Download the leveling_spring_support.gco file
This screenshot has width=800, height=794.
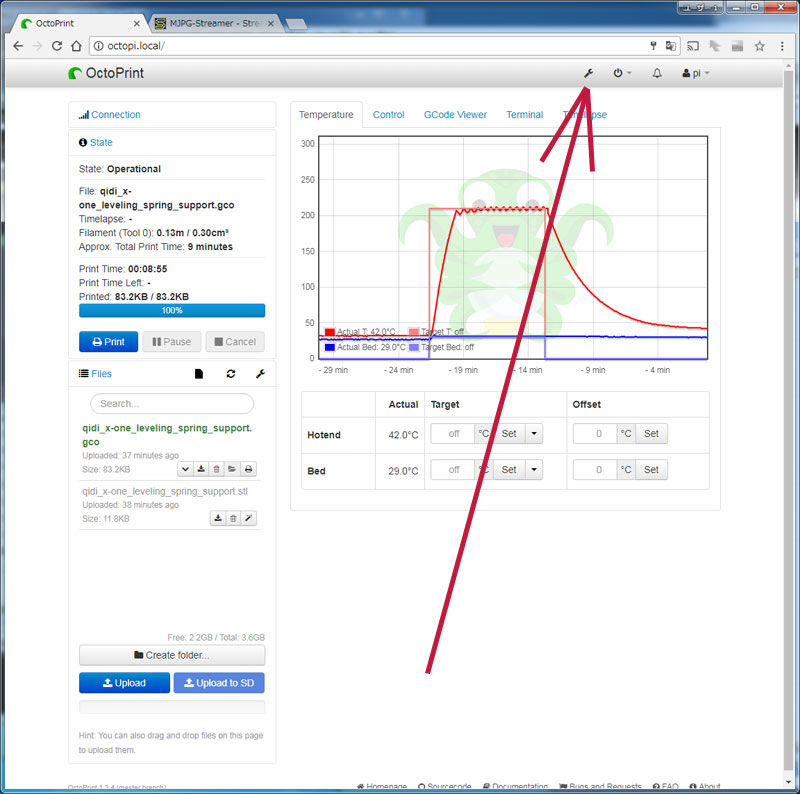pos(201,469)
